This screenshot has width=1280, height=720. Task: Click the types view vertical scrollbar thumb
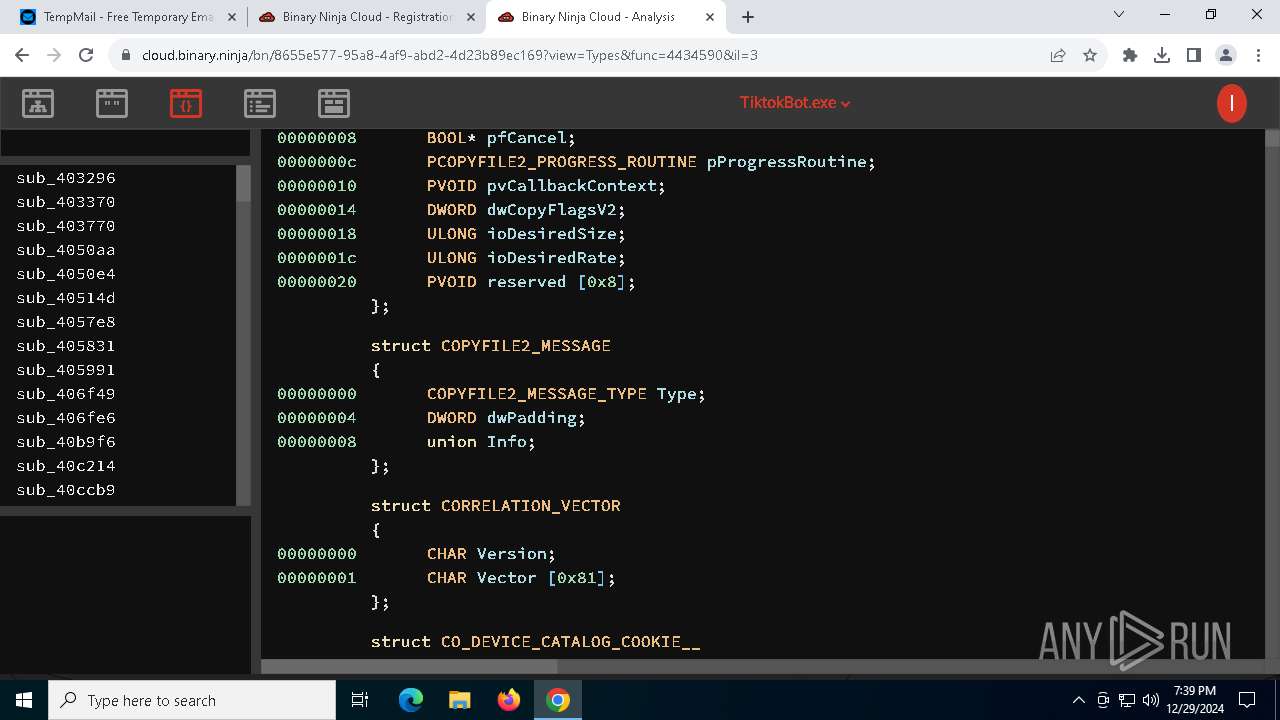pyautogui.click(x=1272, y=139)
